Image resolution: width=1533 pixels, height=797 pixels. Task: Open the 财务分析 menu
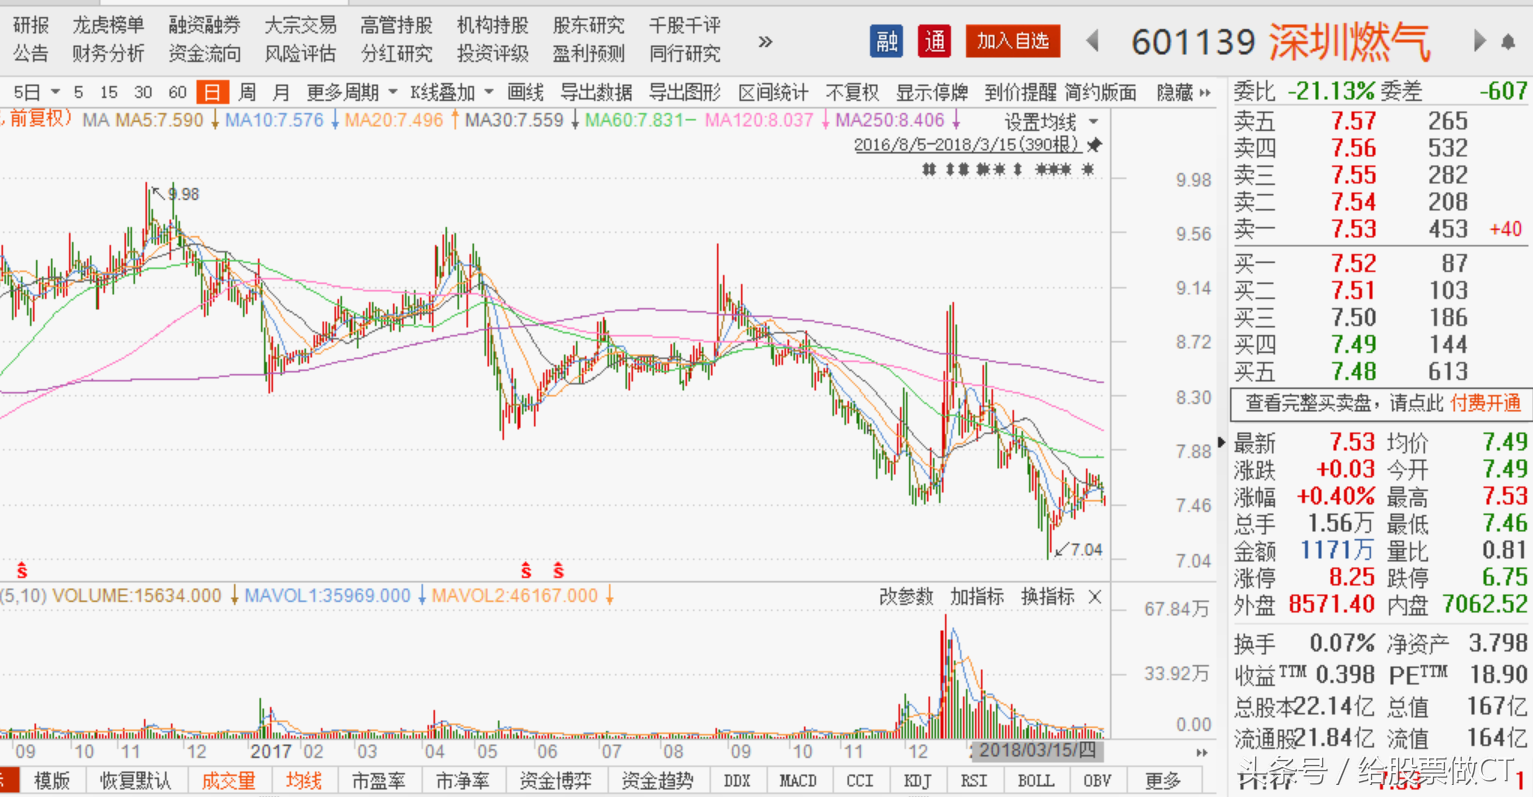pyautogui.click(x=108, y=53)
